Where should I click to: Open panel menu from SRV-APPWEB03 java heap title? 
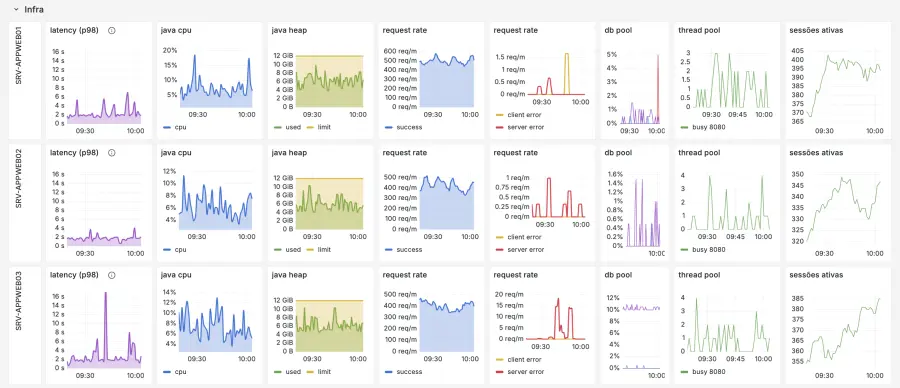pos(289,275)
